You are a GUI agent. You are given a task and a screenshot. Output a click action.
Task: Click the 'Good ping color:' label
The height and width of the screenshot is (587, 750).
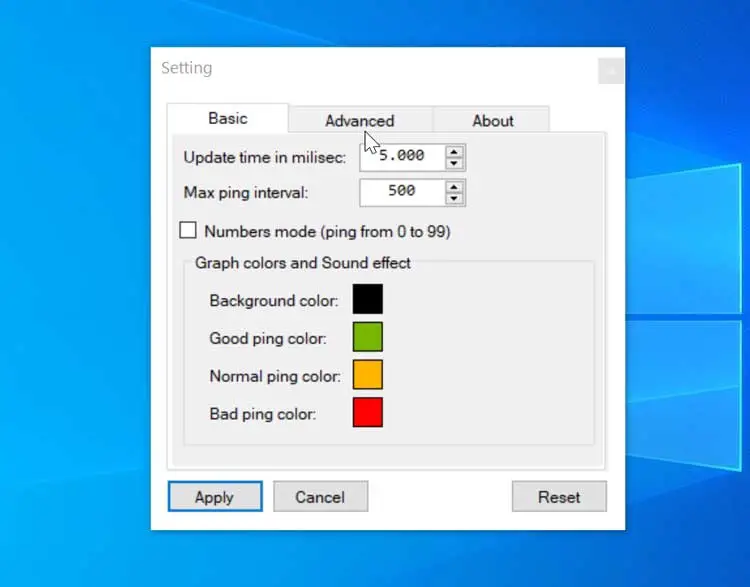(x=268, y=339)
